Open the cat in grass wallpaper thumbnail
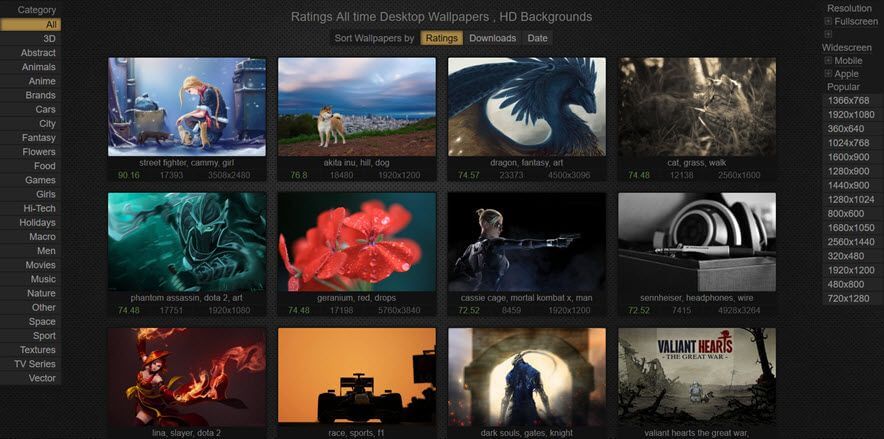The height and width of the screenshot is (439, 884). click(697, 107)
